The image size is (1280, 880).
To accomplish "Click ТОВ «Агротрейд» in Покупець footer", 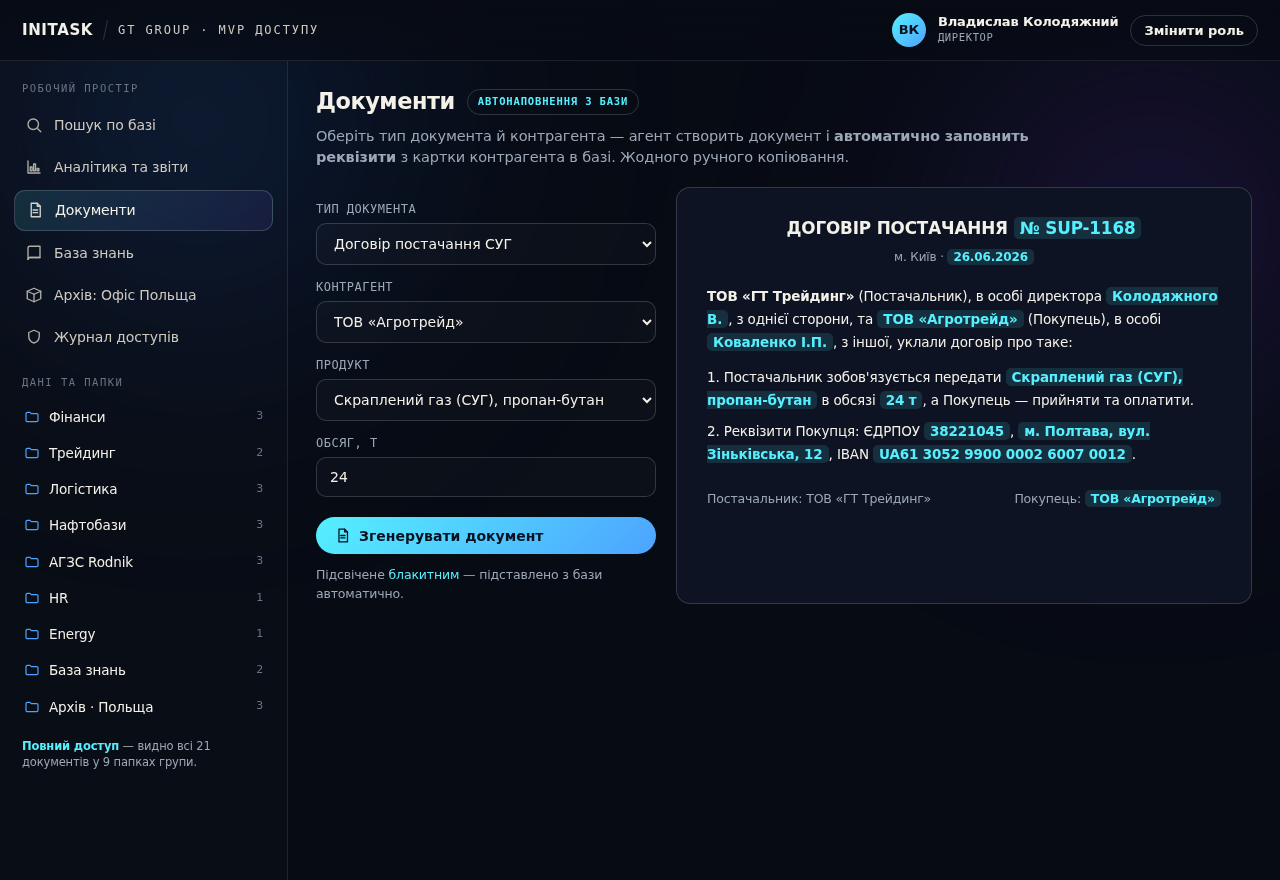I will (x=1153, y=498).
